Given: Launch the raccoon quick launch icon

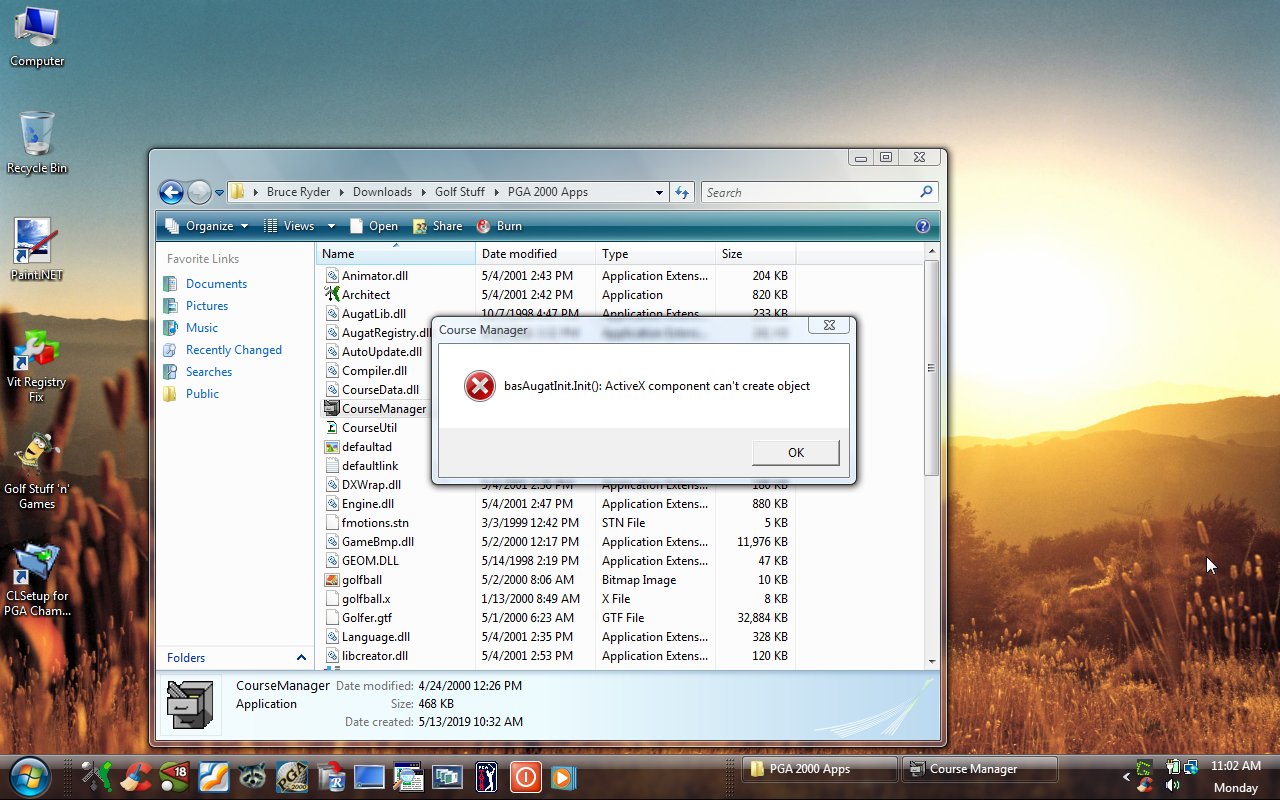Looking at the screenshot, I should [x=253, y=776].
